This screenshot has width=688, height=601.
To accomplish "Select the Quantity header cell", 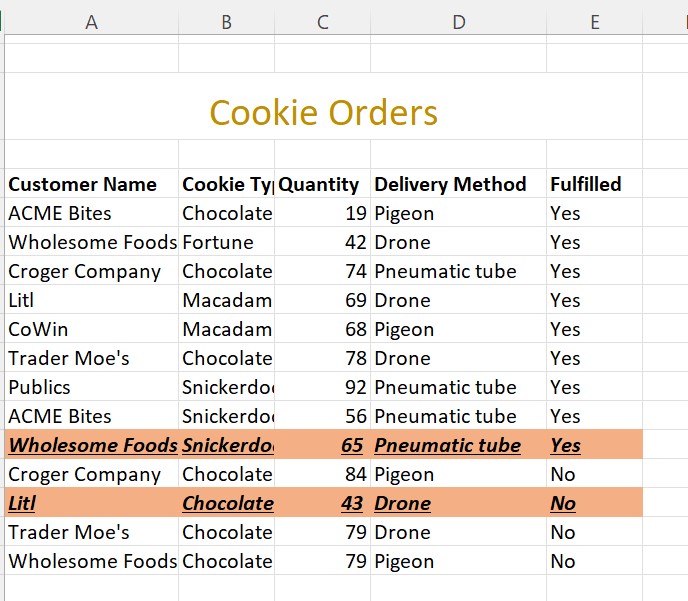I will pyautogui.click(x=319, y=184).
